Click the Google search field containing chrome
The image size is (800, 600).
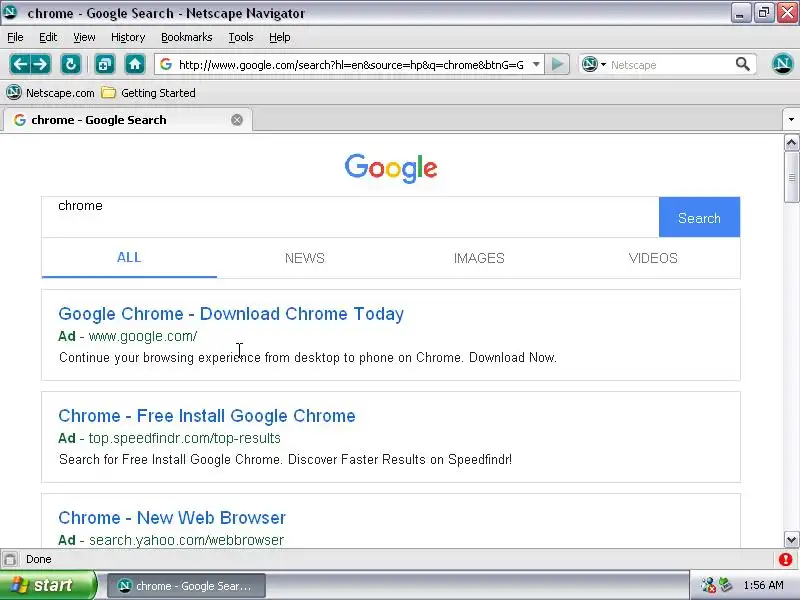(350, 217)
